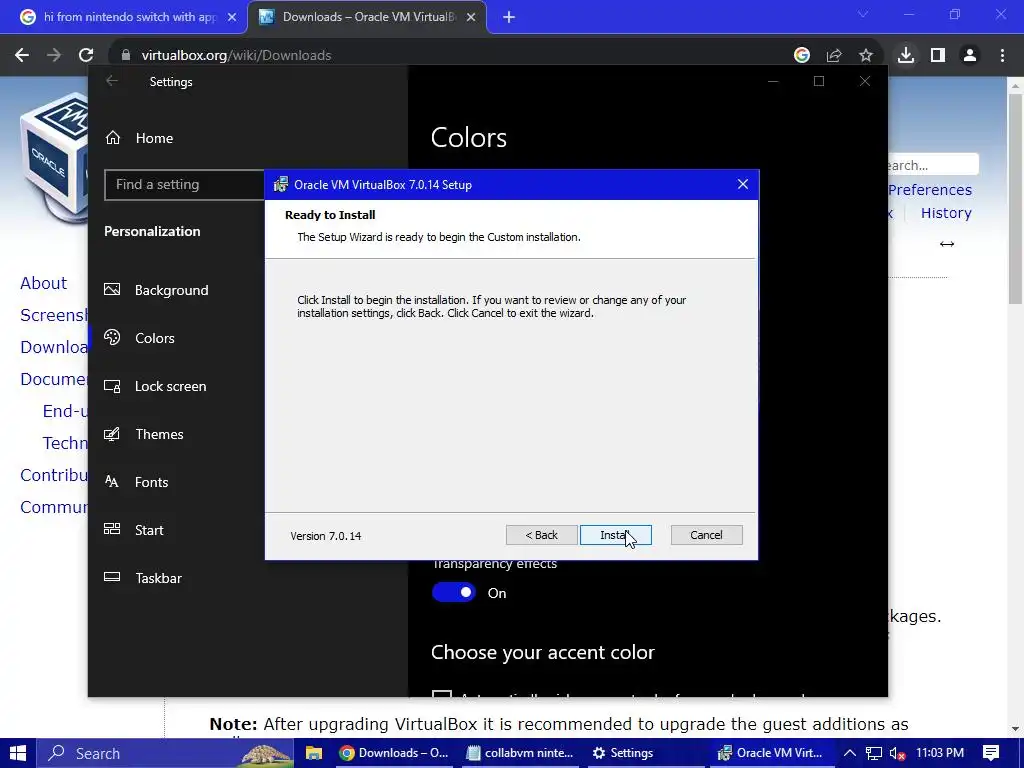Click the Taskbar icon in sidebar
This screenshot has width=1024, height=768.
click(112, 577)
